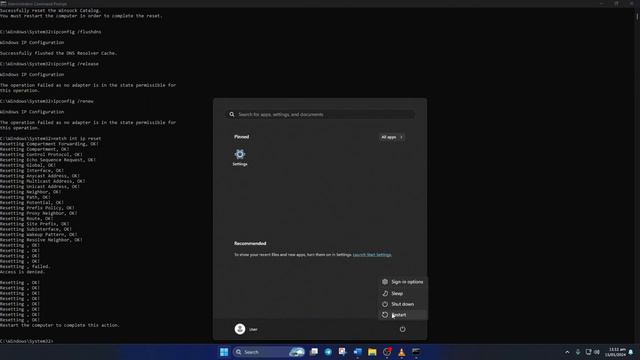Viewport: 640px width, 360px height.
Task: Open VLC media player from taskbar
Action: coord(402,352)
